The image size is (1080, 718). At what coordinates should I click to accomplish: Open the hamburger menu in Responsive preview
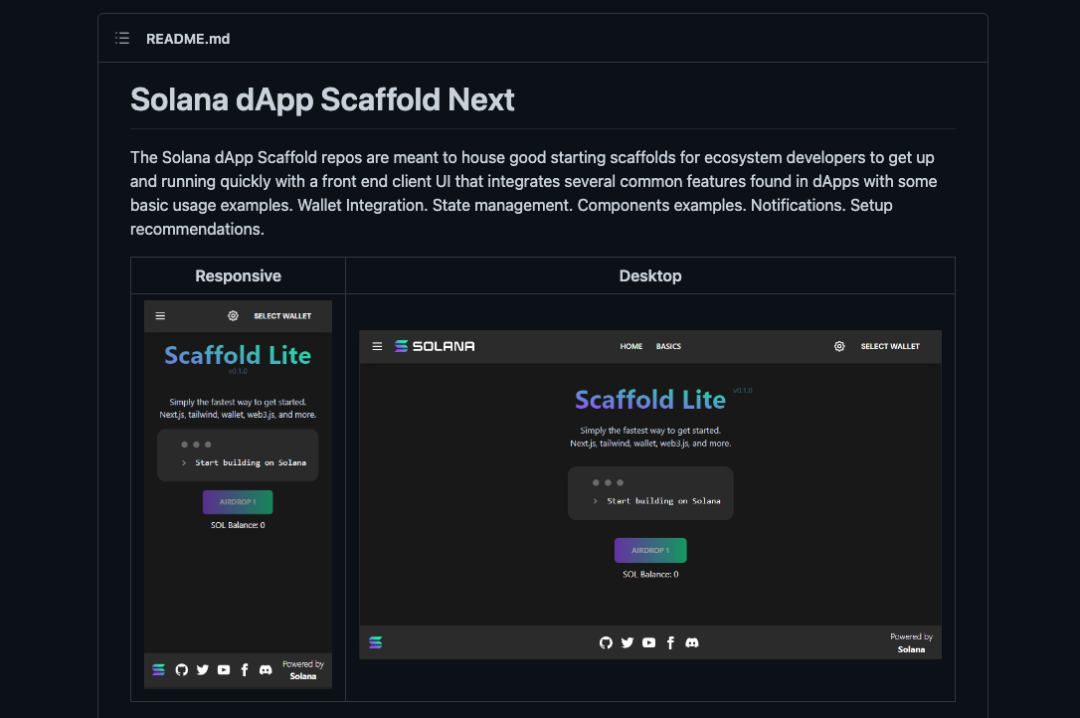click(160, 316)
